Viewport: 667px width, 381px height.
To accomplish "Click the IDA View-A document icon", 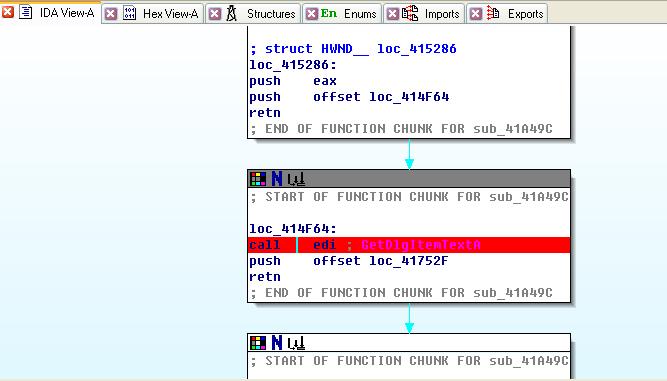I will pyautogui.click(x=26, y=12).
